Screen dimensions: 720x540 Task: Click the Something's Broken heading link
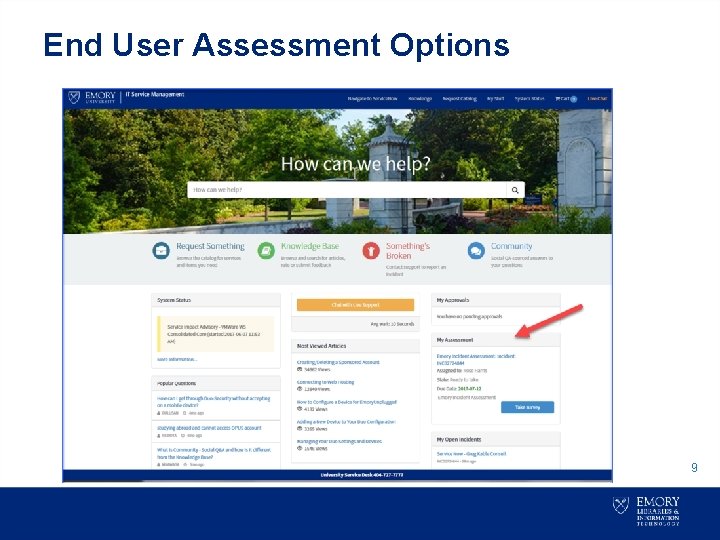click(408, 251)
